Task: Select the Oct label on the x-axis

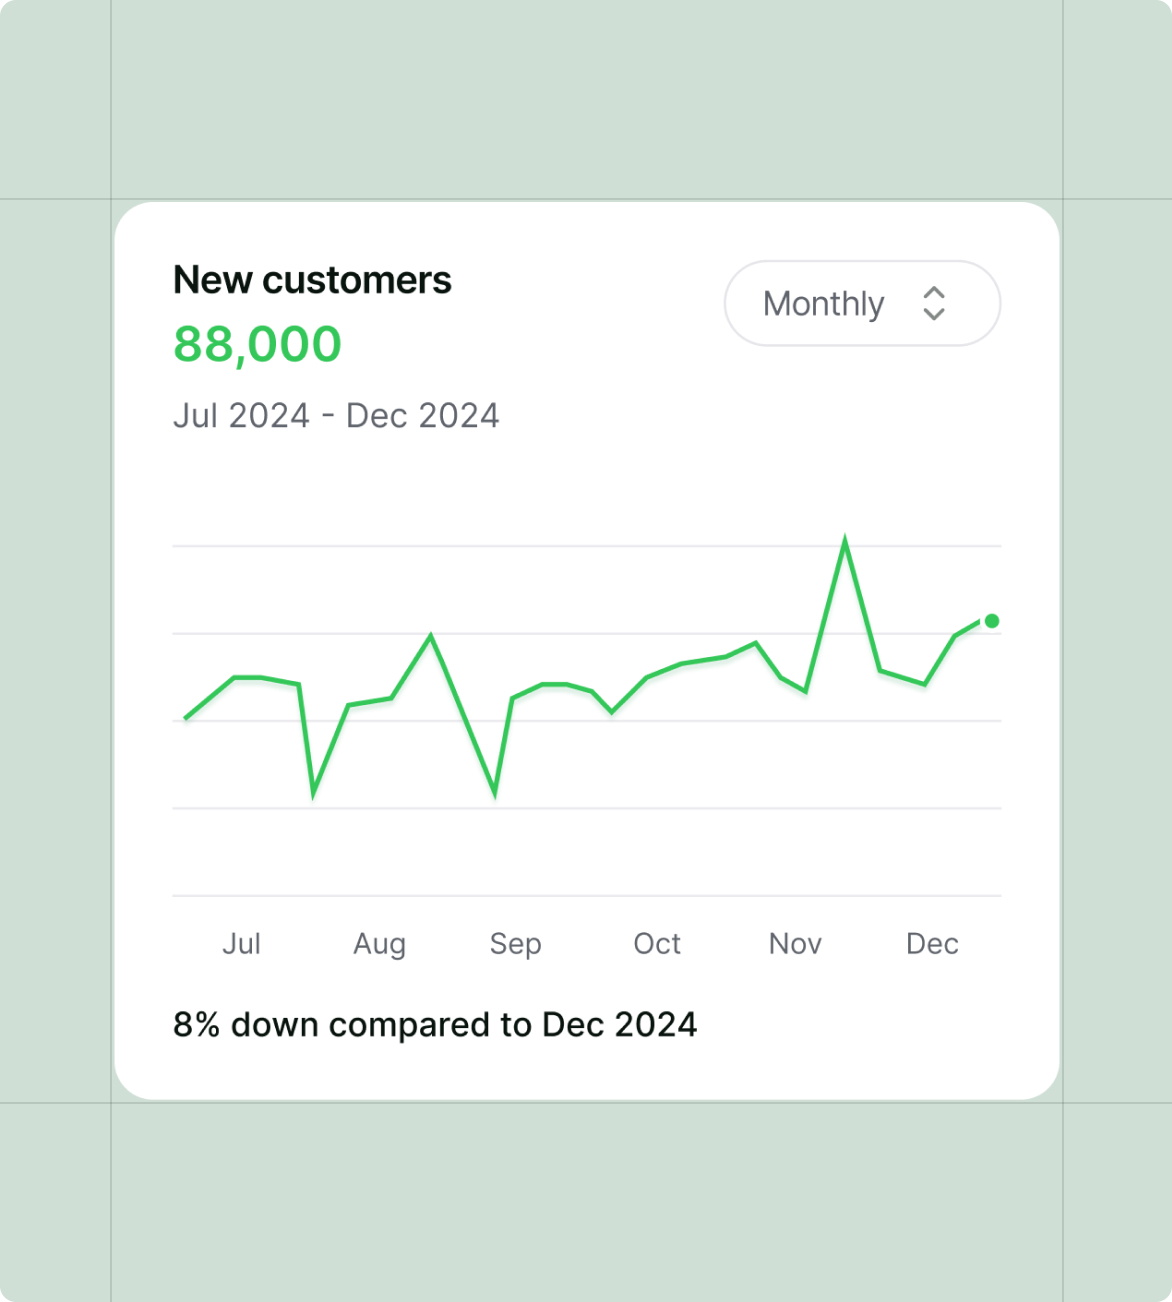Action: pos(657,943)
